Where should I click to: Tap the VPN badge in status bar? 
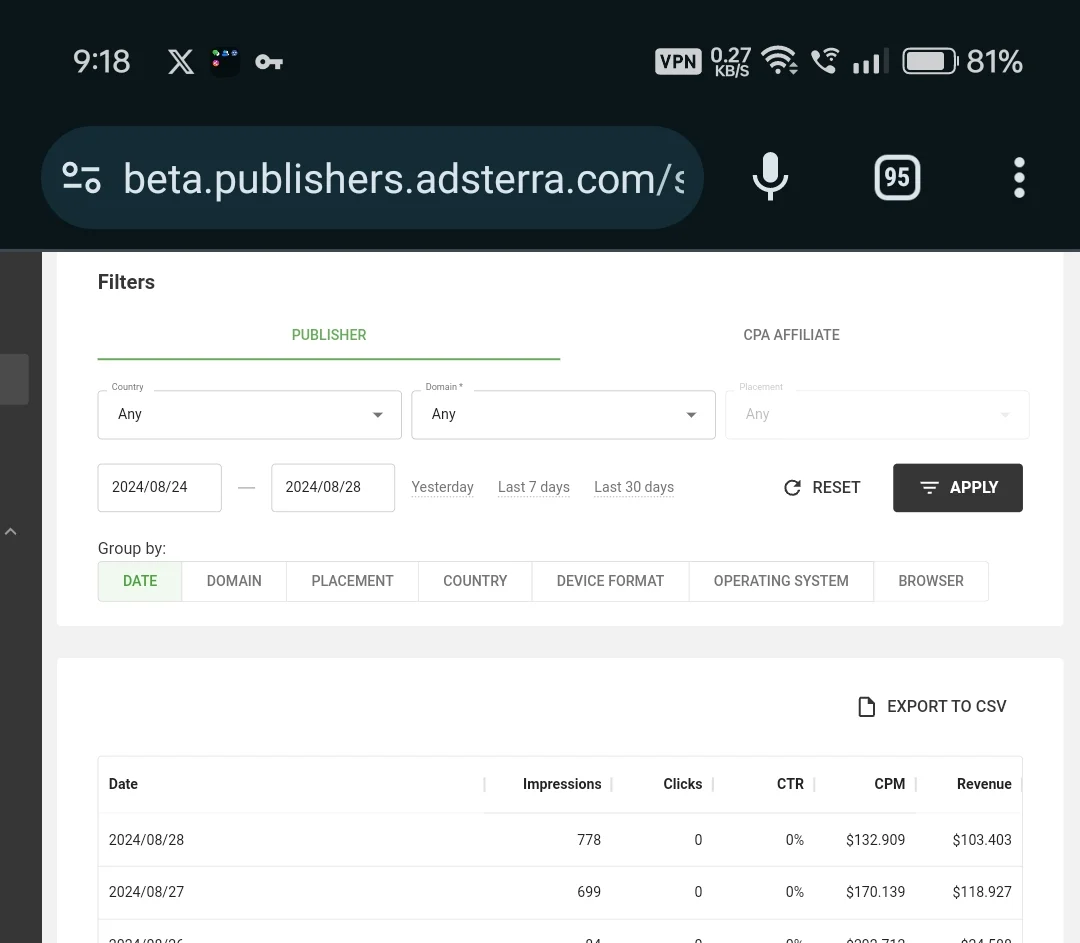[678, 61]
